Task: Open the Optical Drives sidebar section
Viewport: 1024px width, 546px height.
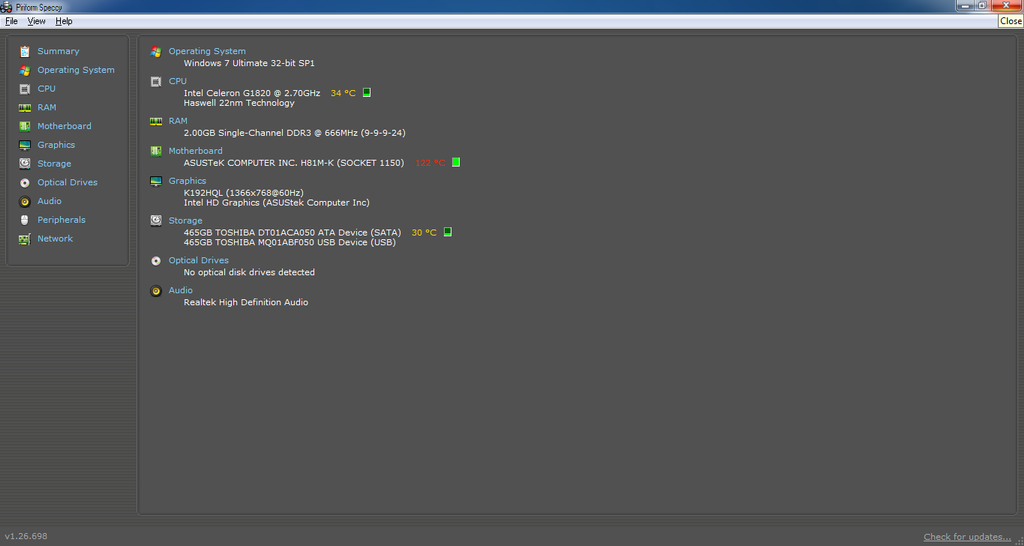Action: point(67,182)
